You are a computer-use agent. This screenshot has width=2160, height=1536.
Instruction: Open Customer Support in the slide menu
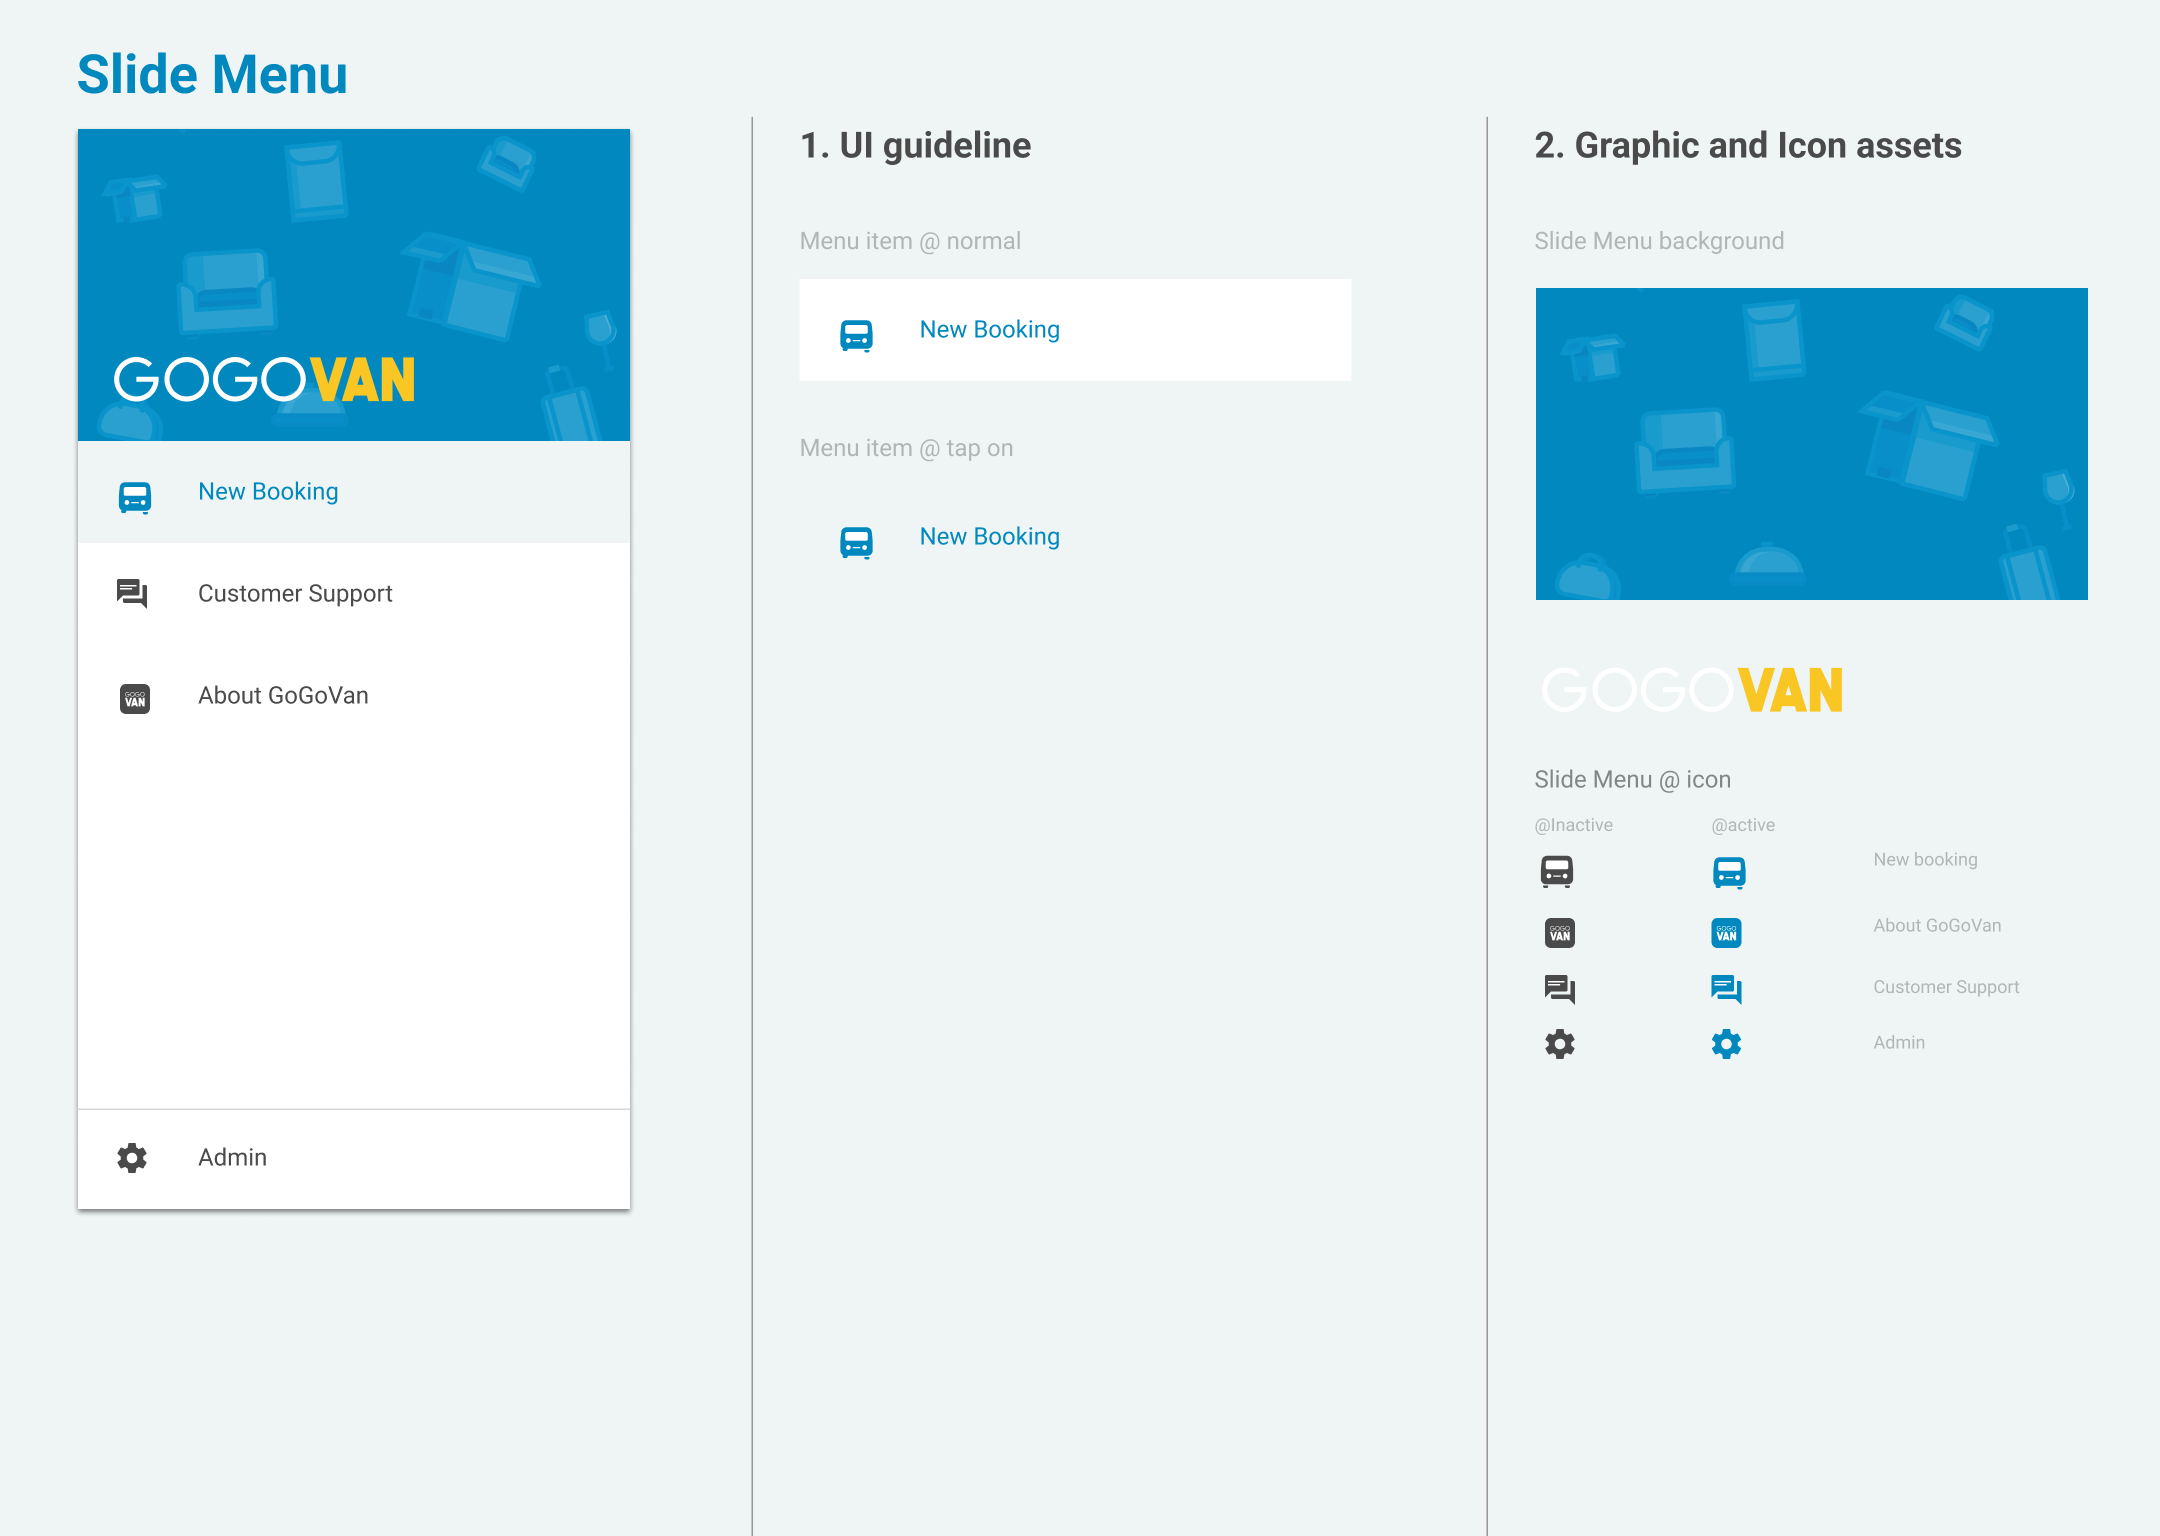pos(354,594)
